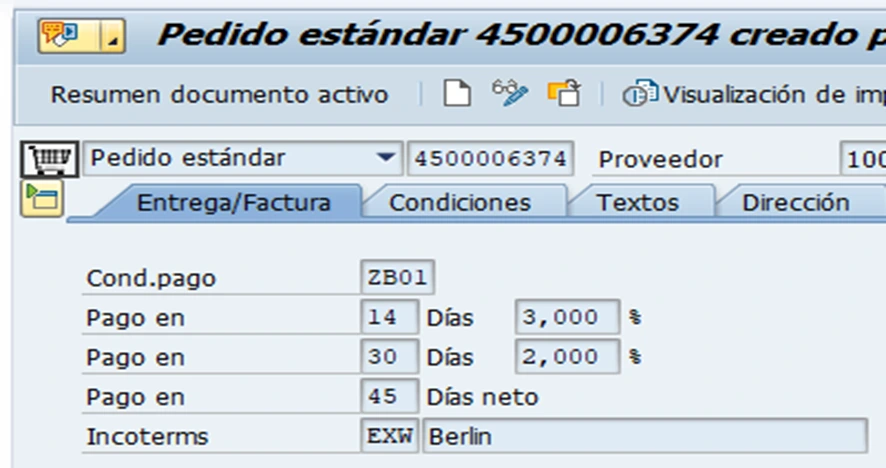Open the small arrow beside services icon

[113, 36]
